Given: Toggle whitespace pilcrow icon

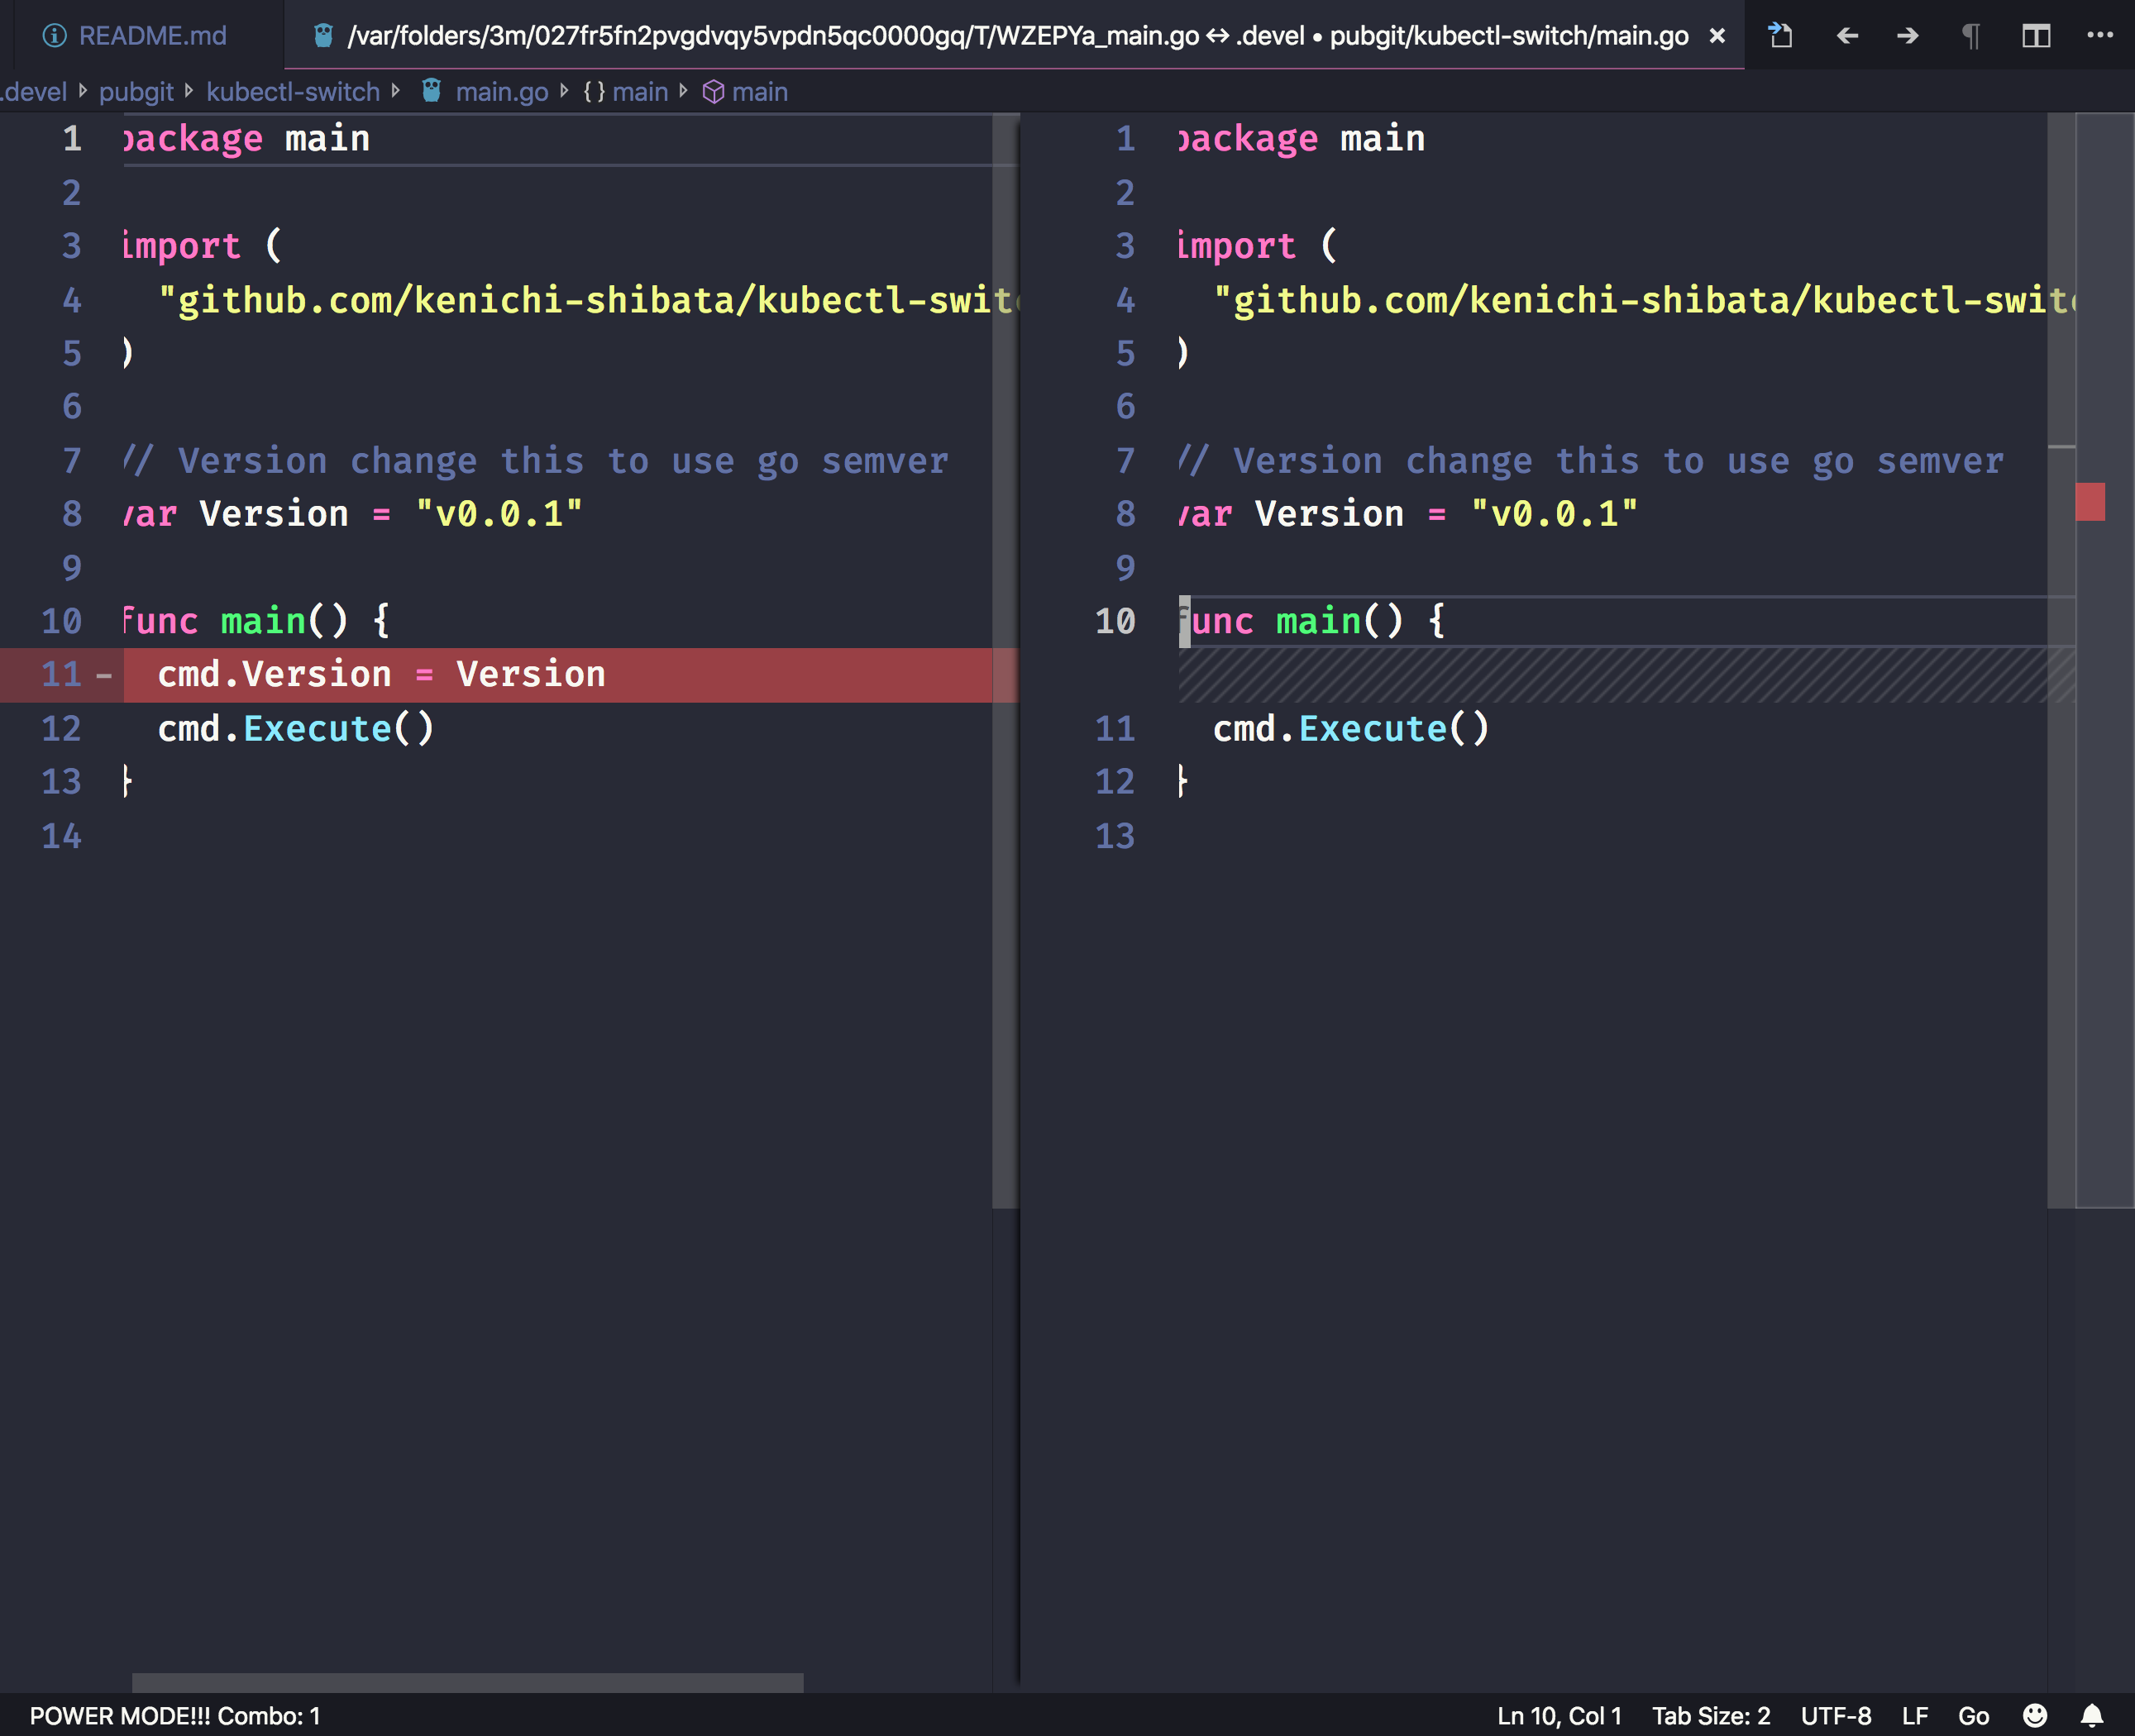Looking at the screenshot, I should click(1971, 37).
